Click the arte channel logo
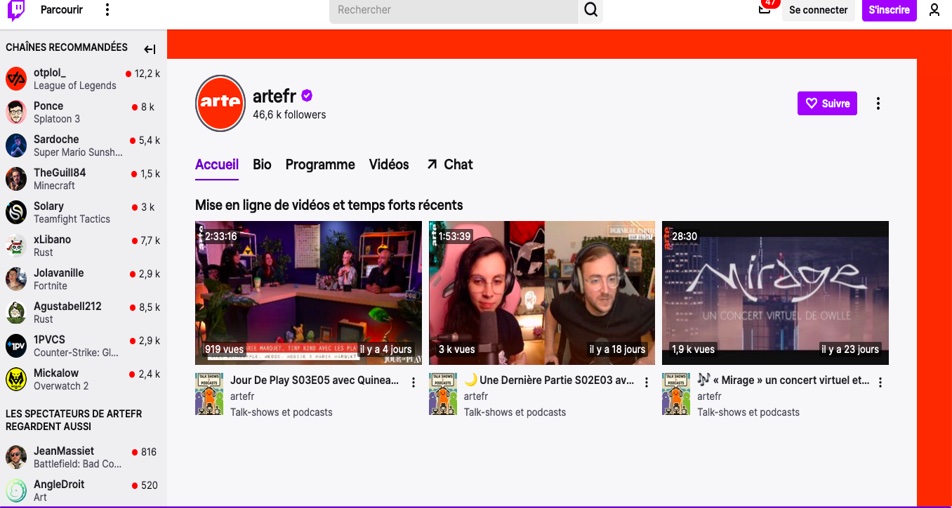The image size is (952, 508). click(220, 103)
